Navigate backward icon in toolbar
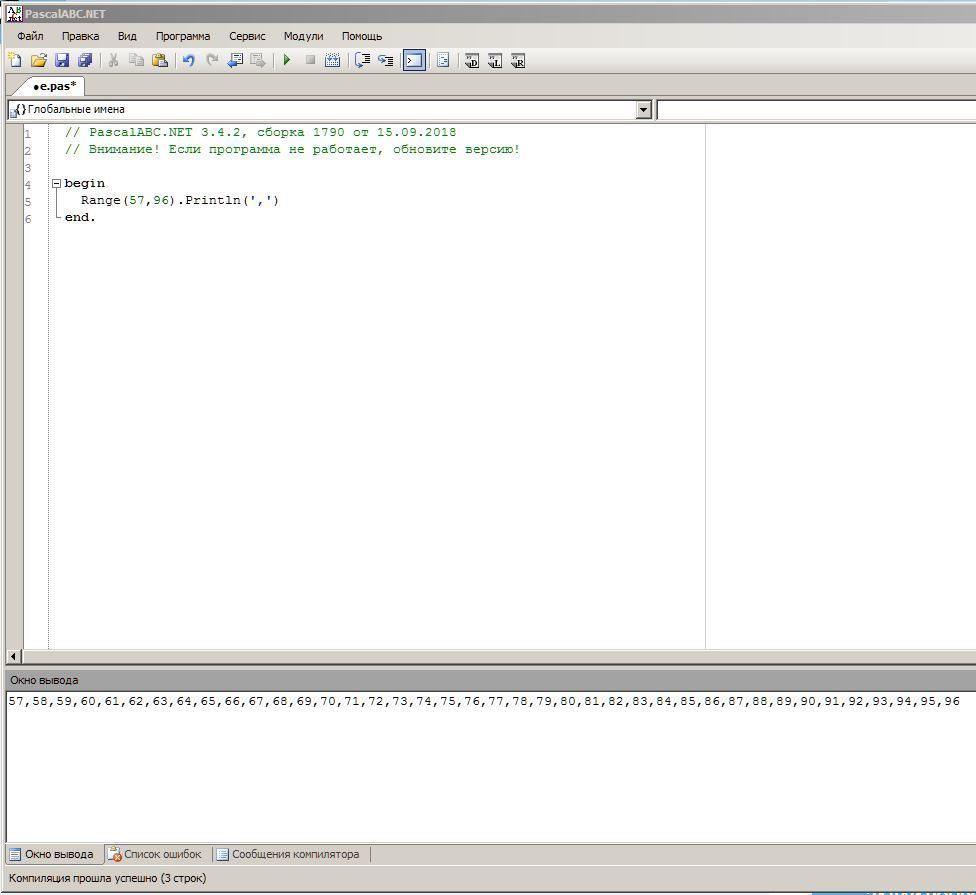The width and height of the screenshot is (976, 895). tap(235, 60)
